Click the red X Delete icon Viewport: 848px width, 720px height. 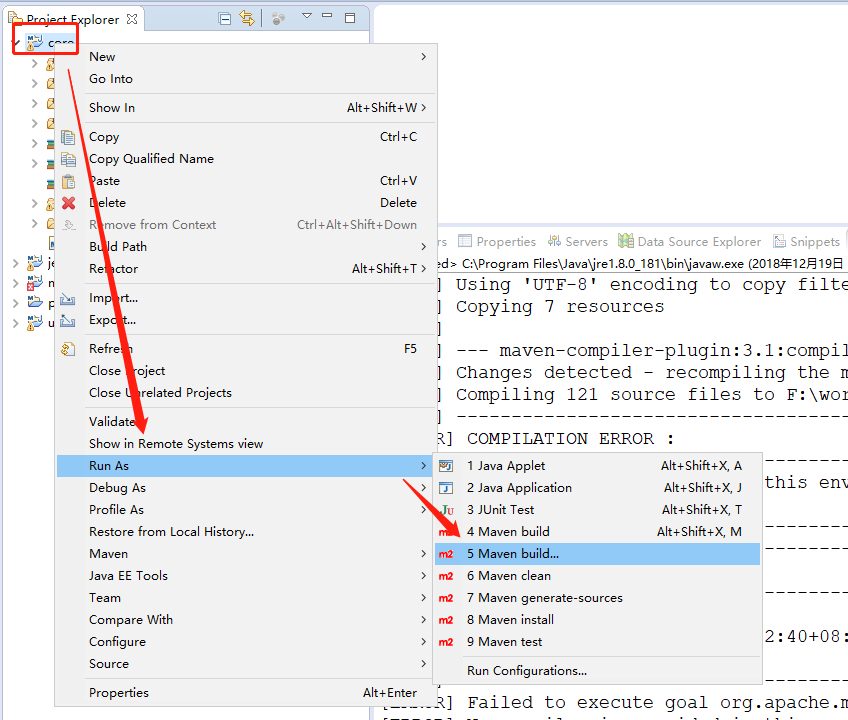(x=66, y=202)
